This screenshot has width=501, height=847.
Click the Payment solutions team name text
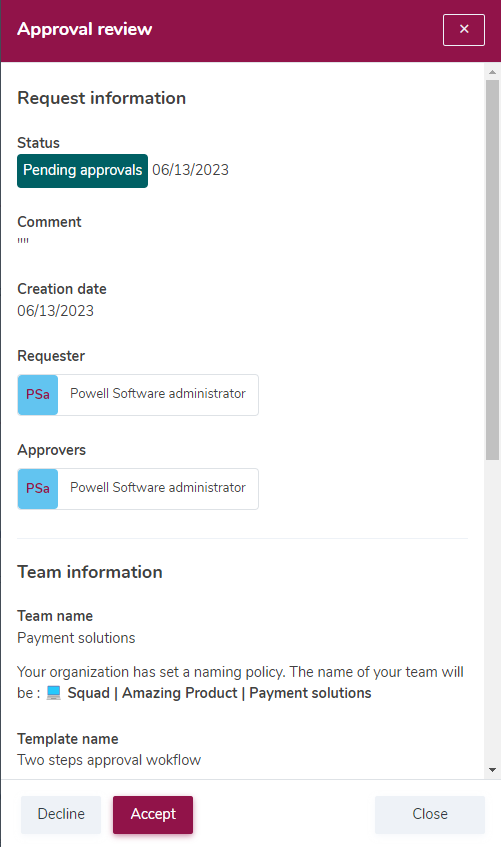coord(76,638)
